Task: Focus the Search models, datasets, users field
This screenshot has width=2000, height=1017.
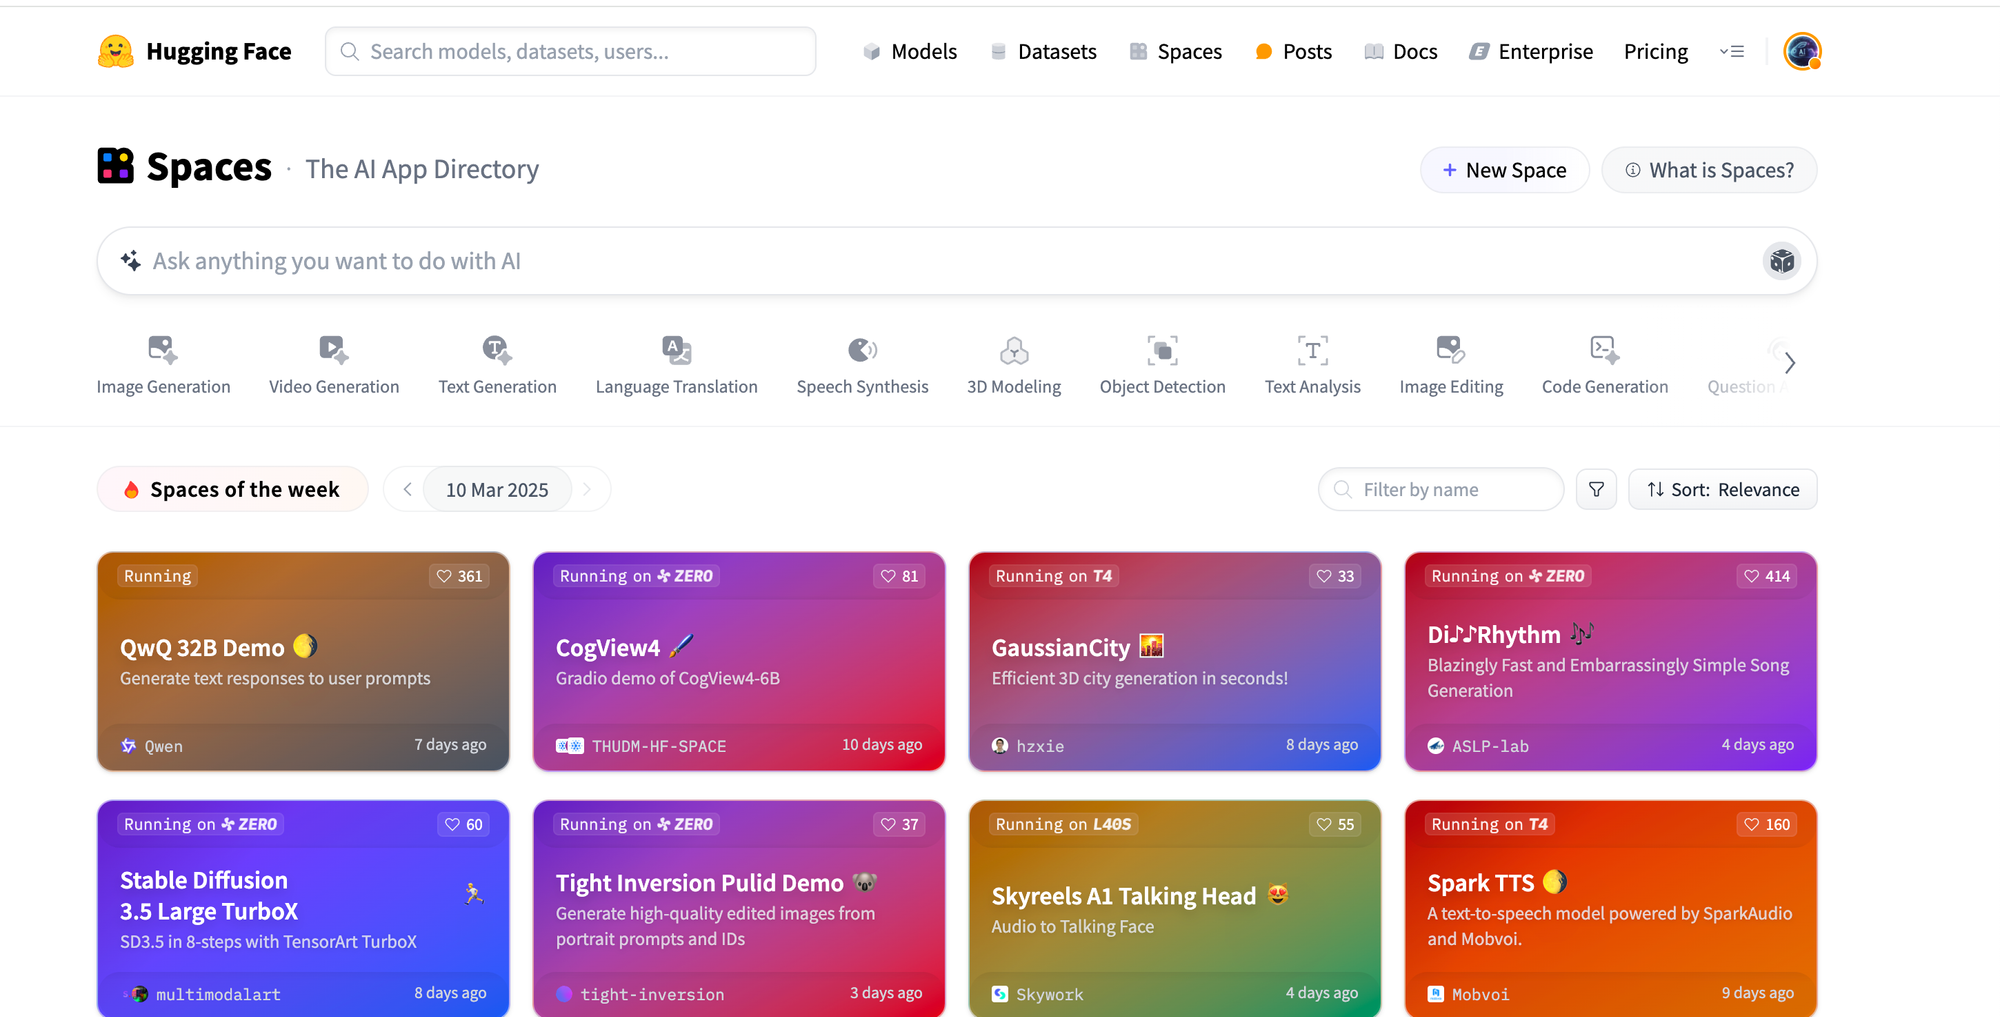Action: 570,51
